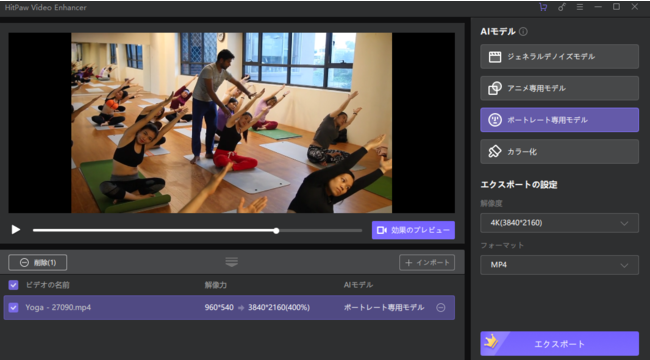Uncheck the Yoga - 27090.mp4 checkbox
650x360 pixels.
(13, 308)
